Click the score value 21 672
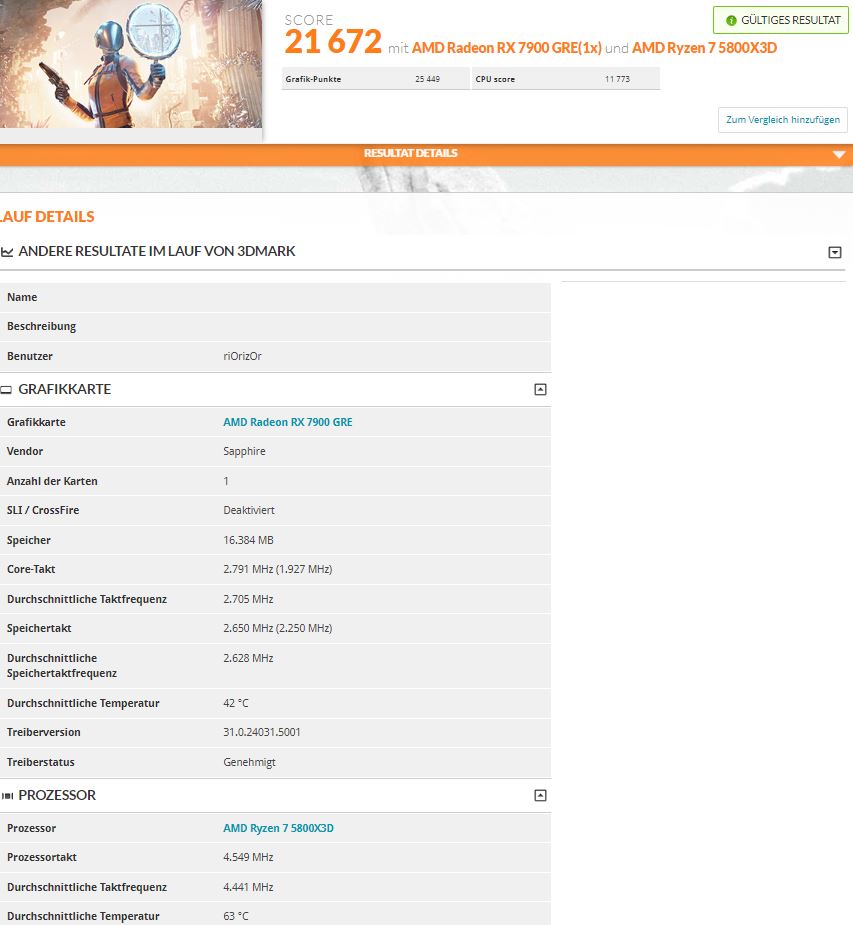The image size is (853, 925). tap(333, 42)
